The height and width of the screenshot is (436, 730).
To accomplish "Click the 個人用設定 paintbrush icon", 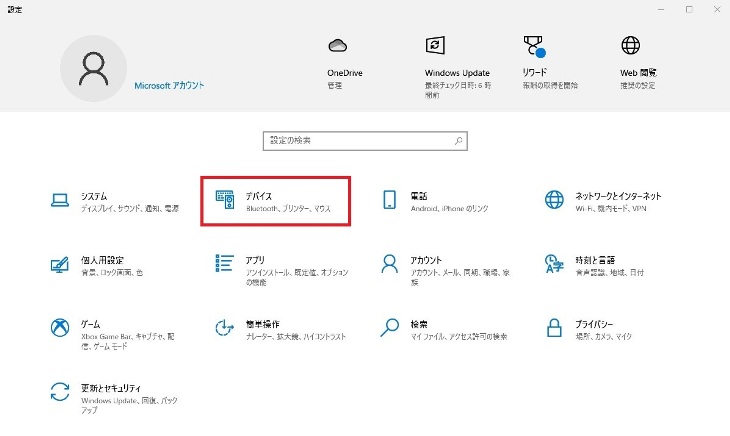I will 60,264.
